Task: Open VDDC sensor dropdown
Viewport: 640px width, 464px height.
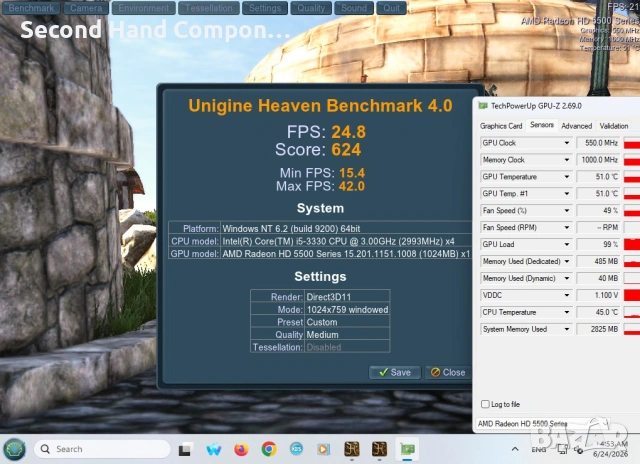Action: click(x=567, y=295)
